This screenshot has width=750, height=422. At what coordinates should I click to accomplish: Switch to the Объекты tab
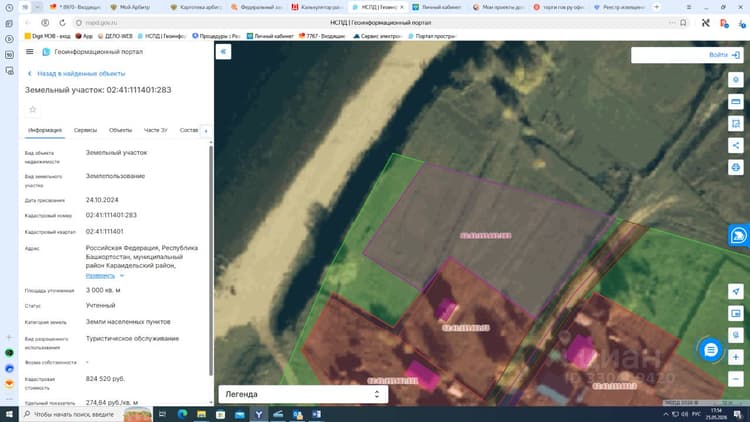(120, 130)
